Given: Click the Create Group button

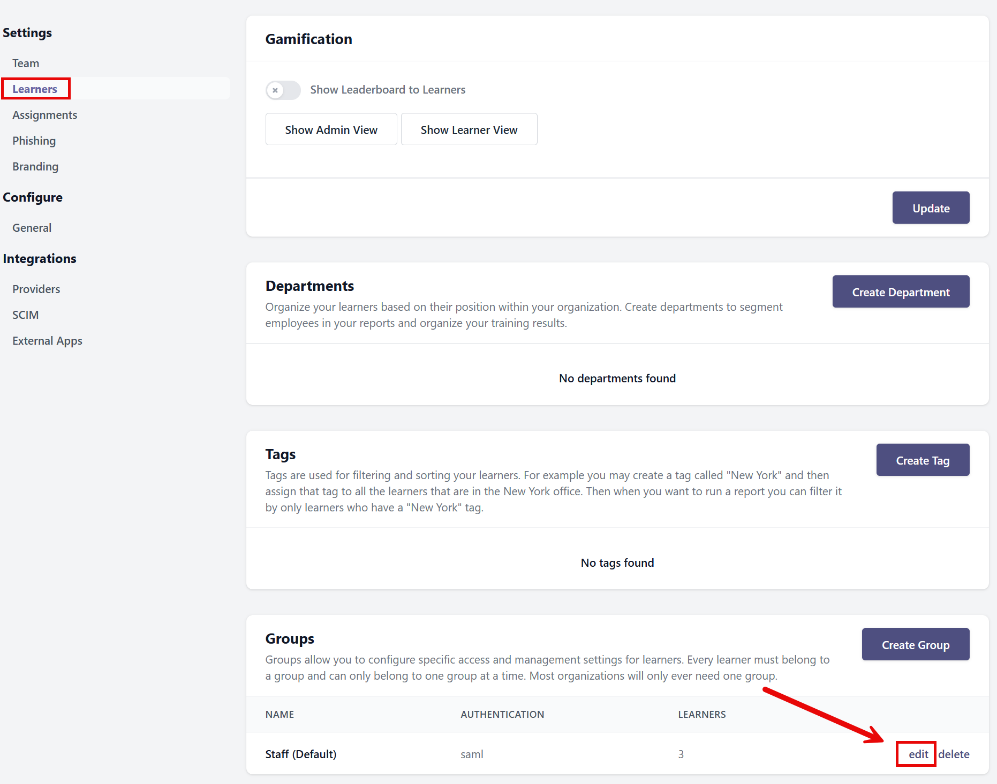Looking at the screenshot, I should [x=915, y=645].
